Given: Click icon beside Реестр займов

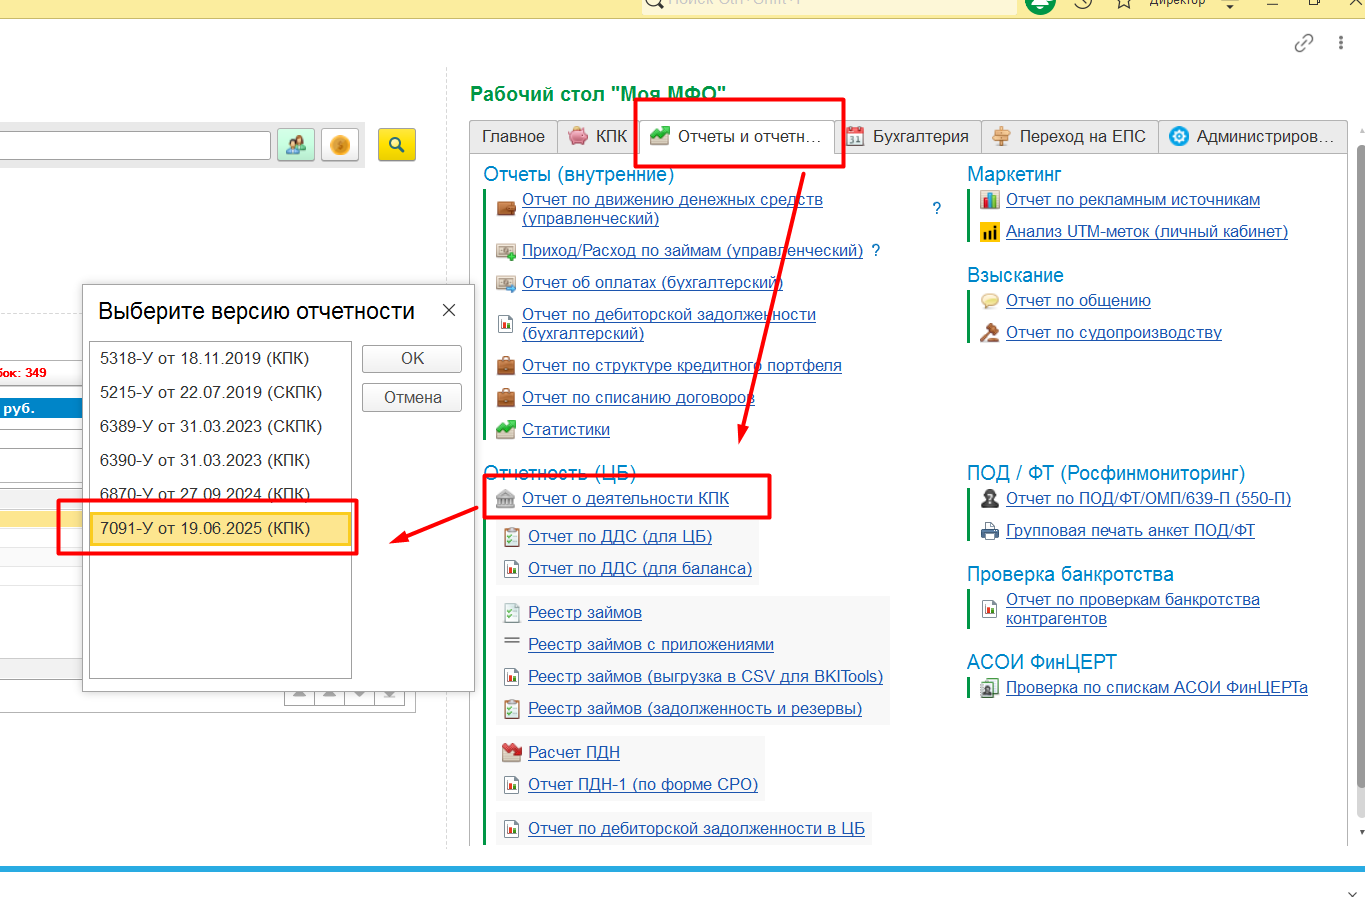Looking at the screenshot, I should [x=512, y=613].
